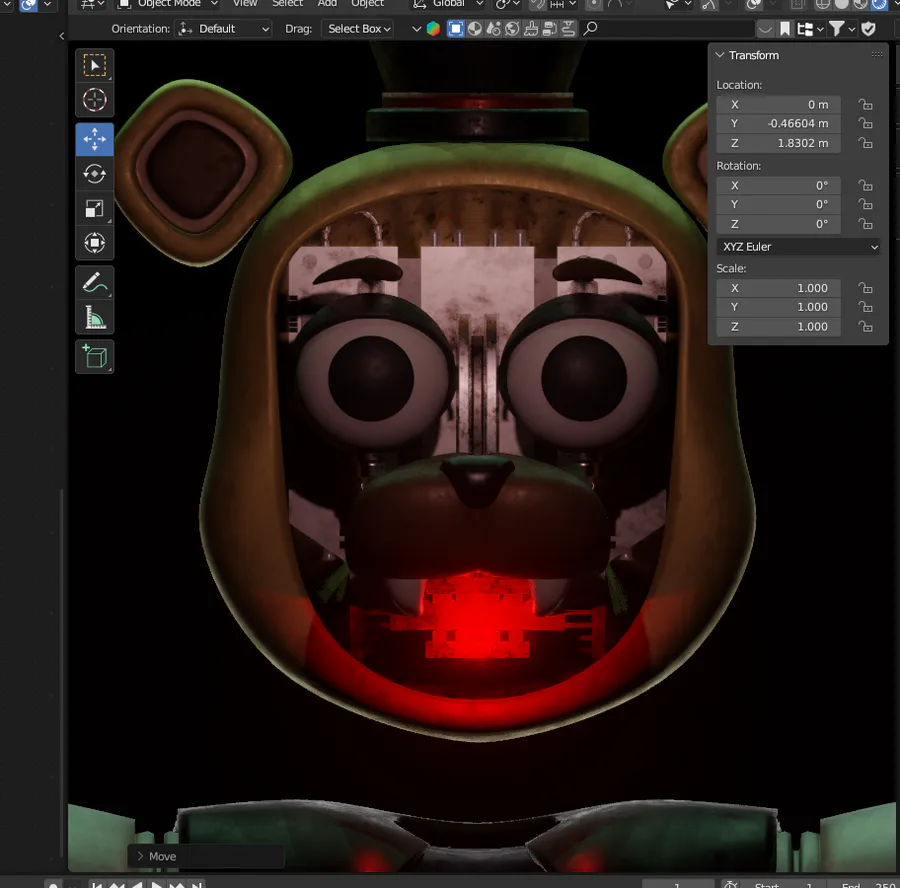This screenshot has height=888, width=900.
Task: Select the Add Cube tool
Action: tap(95, 357)
